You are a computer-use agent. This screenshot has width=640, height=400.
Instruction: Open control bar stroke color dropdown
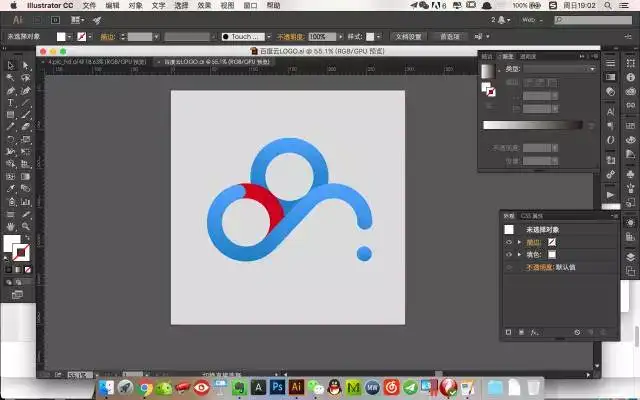[90, 37]
